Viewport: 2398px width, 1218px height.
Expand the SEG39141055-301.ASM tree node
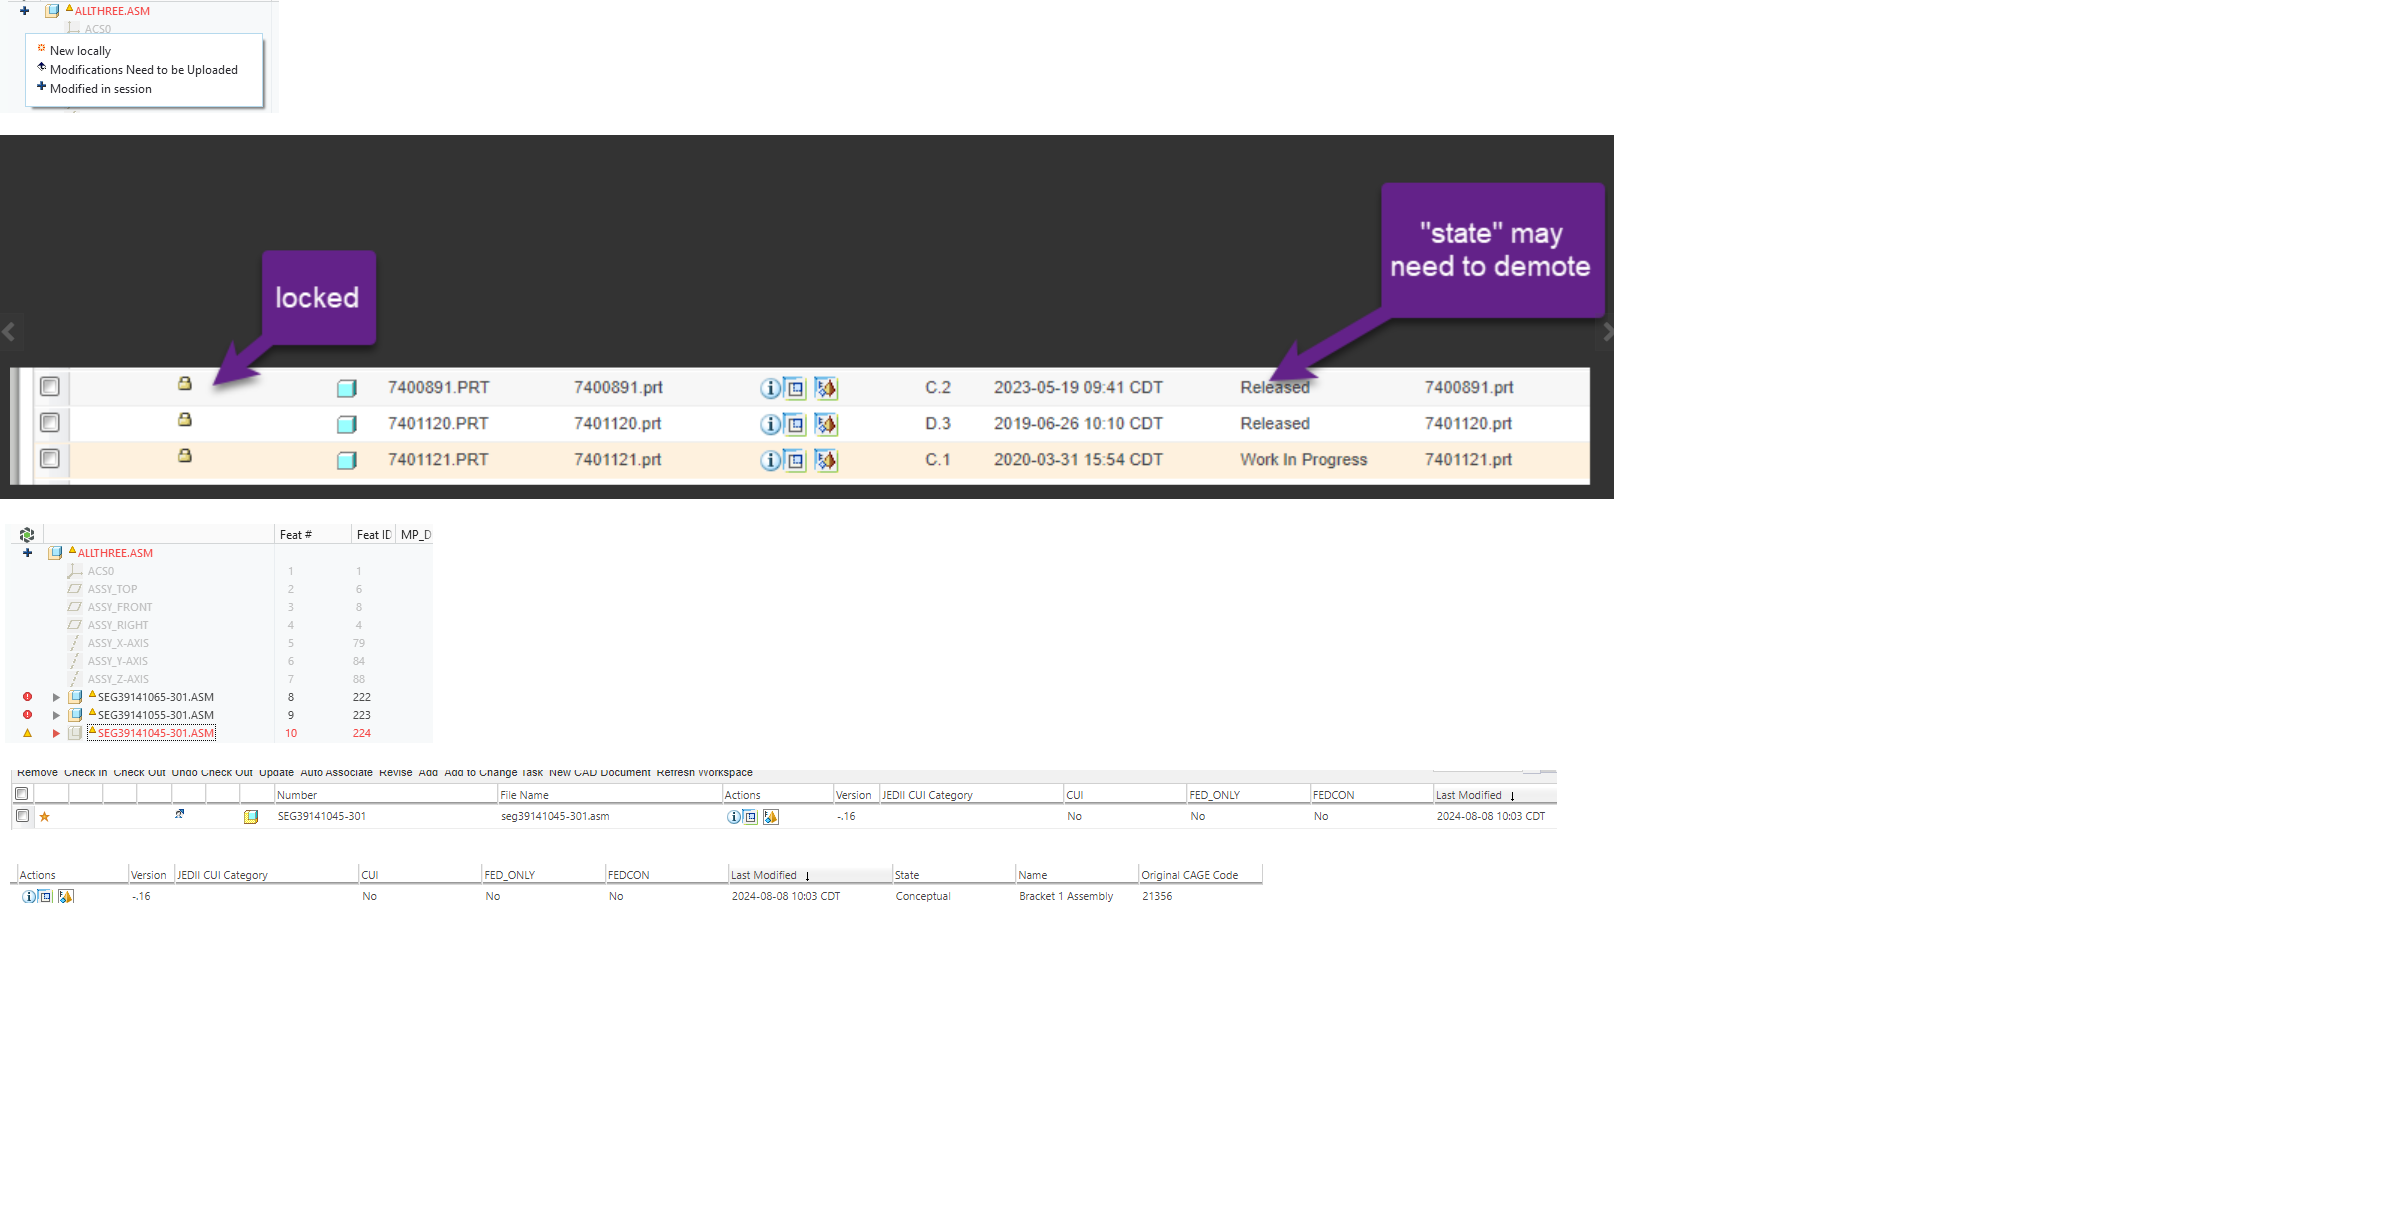[x=56, y=715]
